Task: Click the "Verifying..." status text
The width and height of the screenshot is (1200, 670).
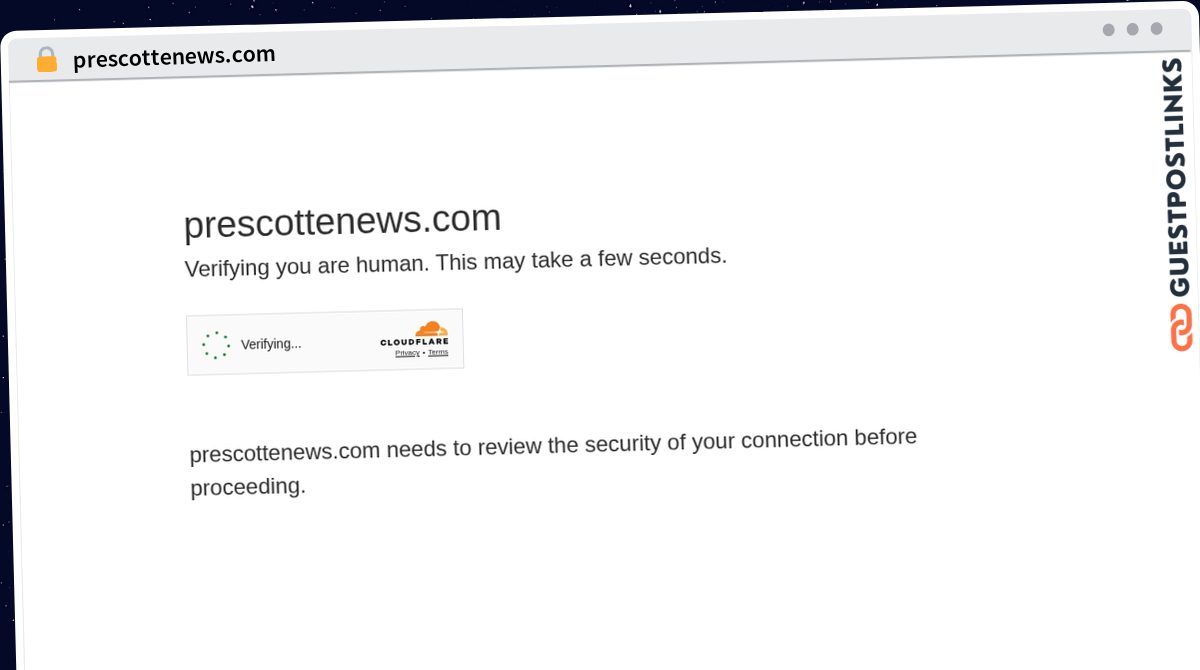Action: [271, 344]
